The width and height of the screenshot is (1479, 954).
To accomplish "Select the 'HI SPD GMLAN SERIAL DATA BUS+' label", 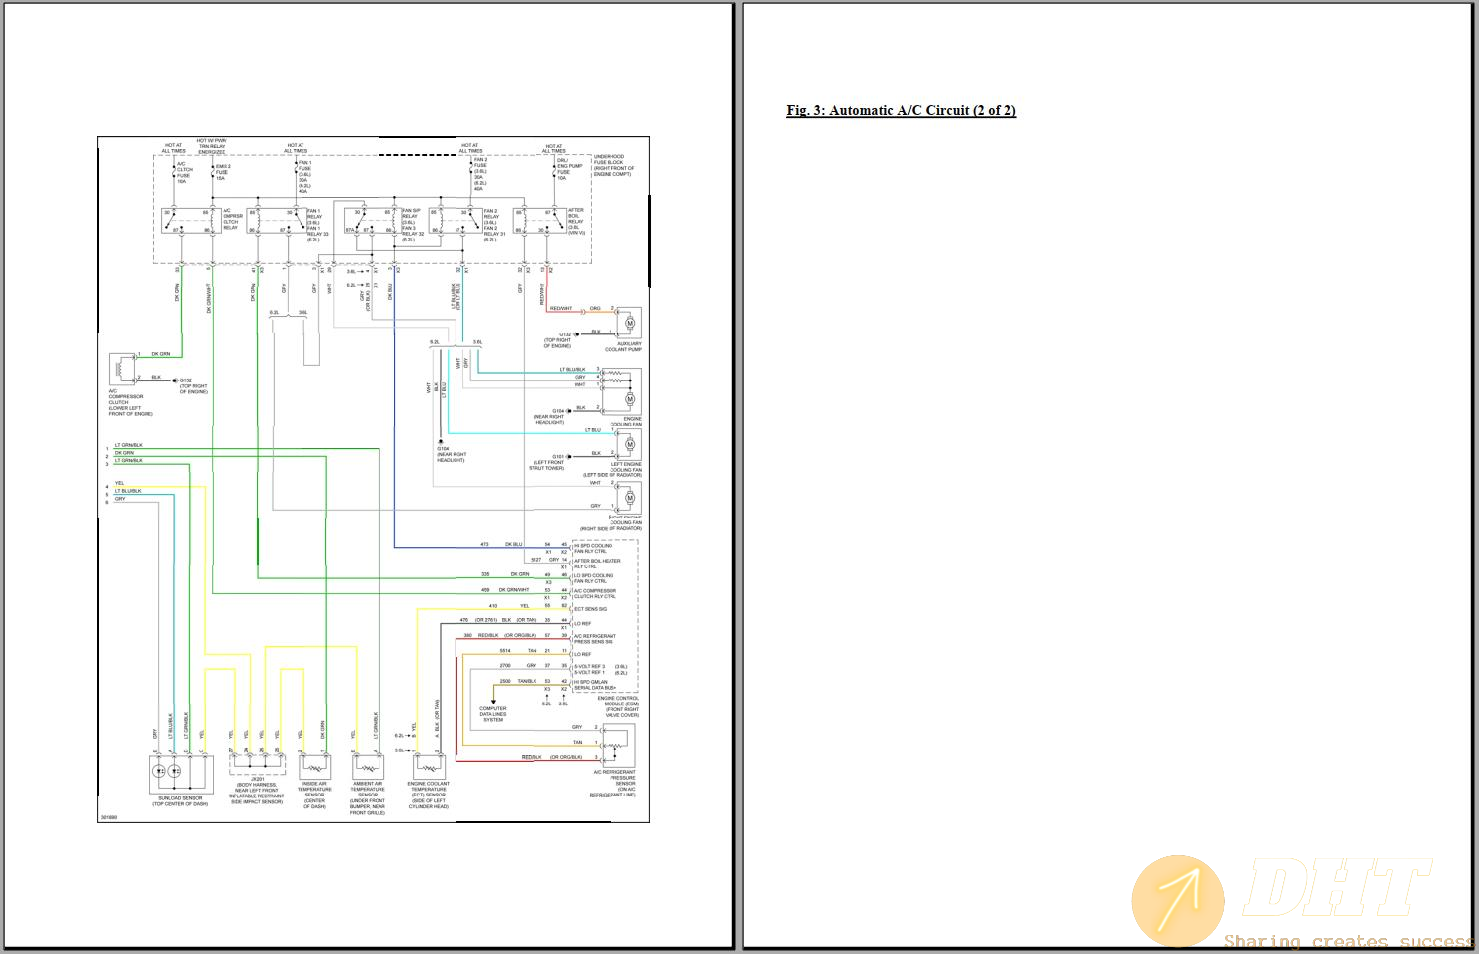I will click(x=595, y=685).
